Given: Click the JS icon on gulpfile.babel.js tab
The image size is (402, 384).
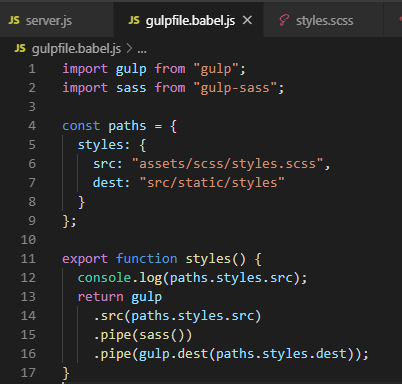Looking at the screenshot, I should coord(134,20).
